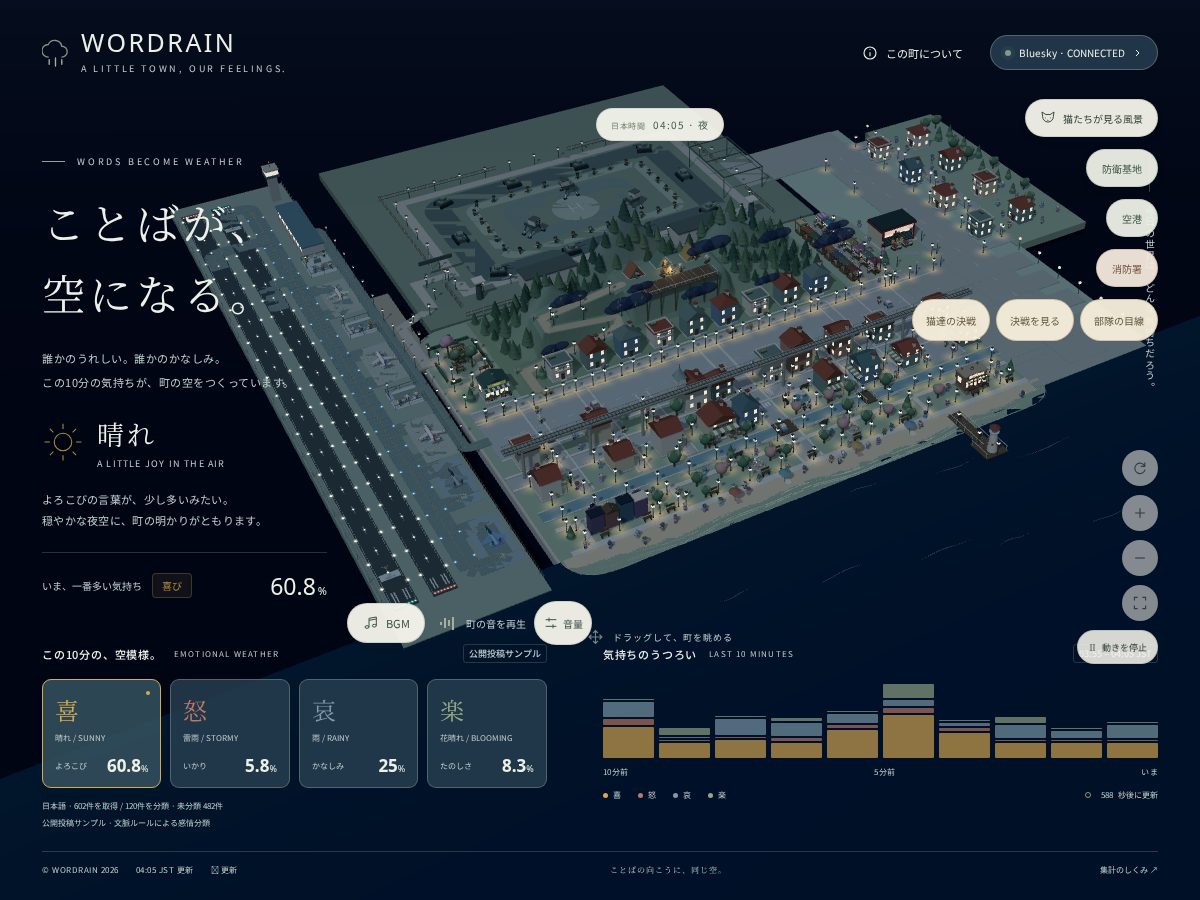Screen dimensions: 1200x900
Task: Play town sounds via 町の音を再生
Action: tap(483, 623)
